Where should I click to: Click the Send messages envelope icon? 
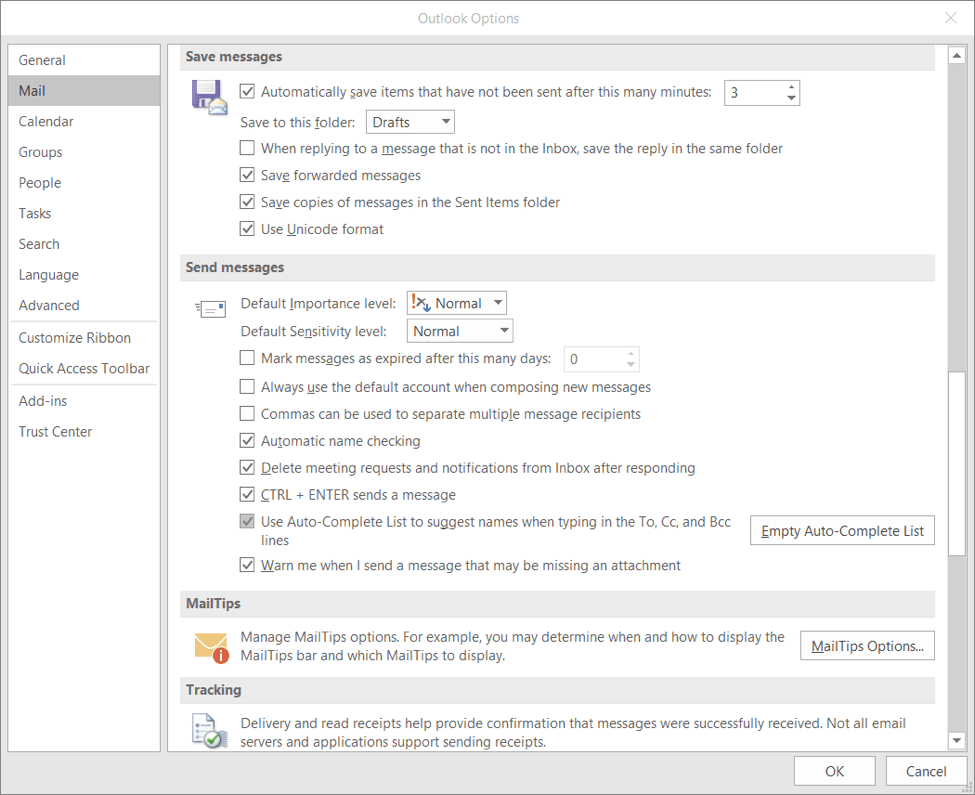pos(210,309)
